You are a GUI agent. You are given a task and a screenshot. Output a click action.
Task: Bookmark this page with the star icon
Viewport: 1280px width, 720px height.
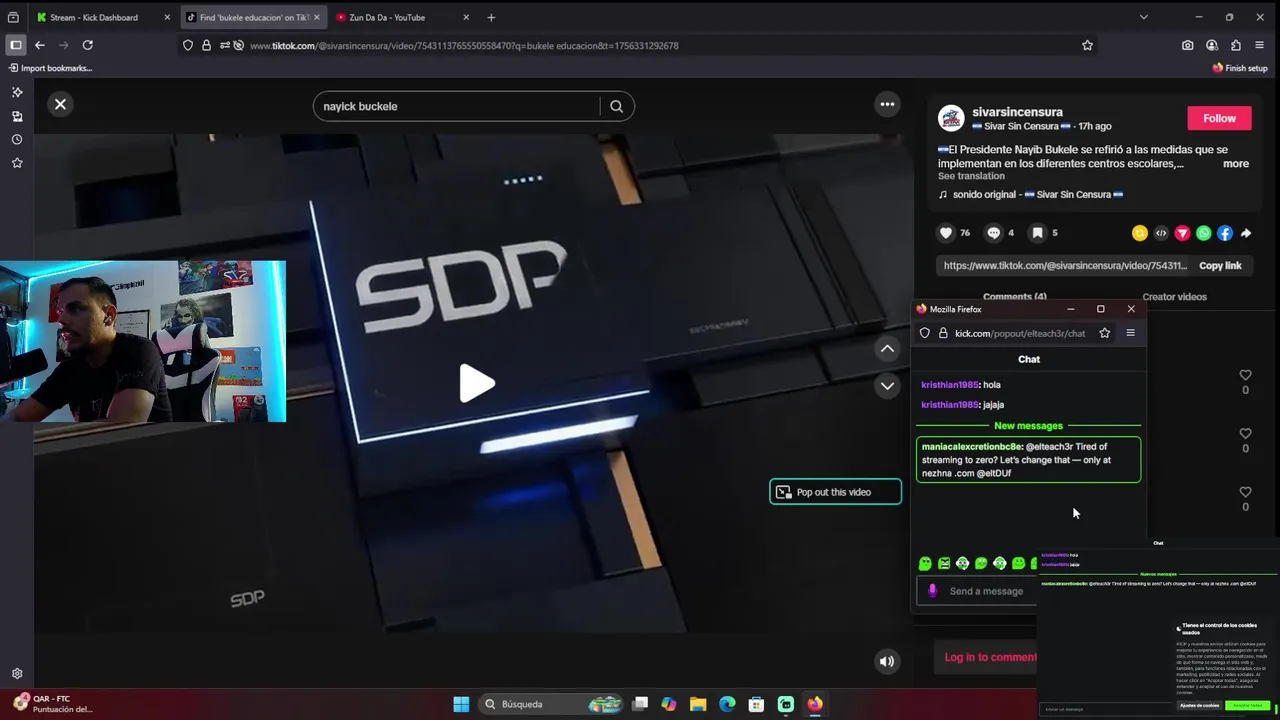[x=1087, y=45]
